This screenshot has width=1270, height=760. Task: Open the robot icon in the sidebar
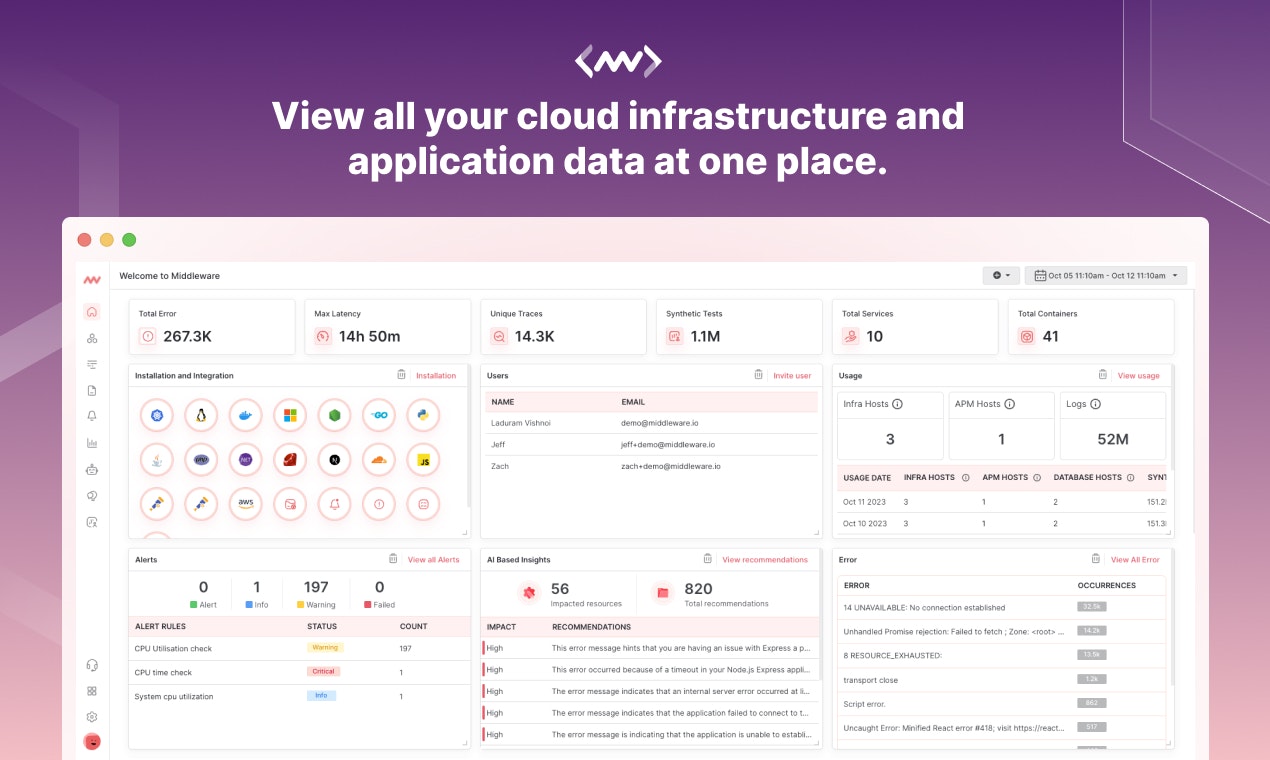click(92, 469)
